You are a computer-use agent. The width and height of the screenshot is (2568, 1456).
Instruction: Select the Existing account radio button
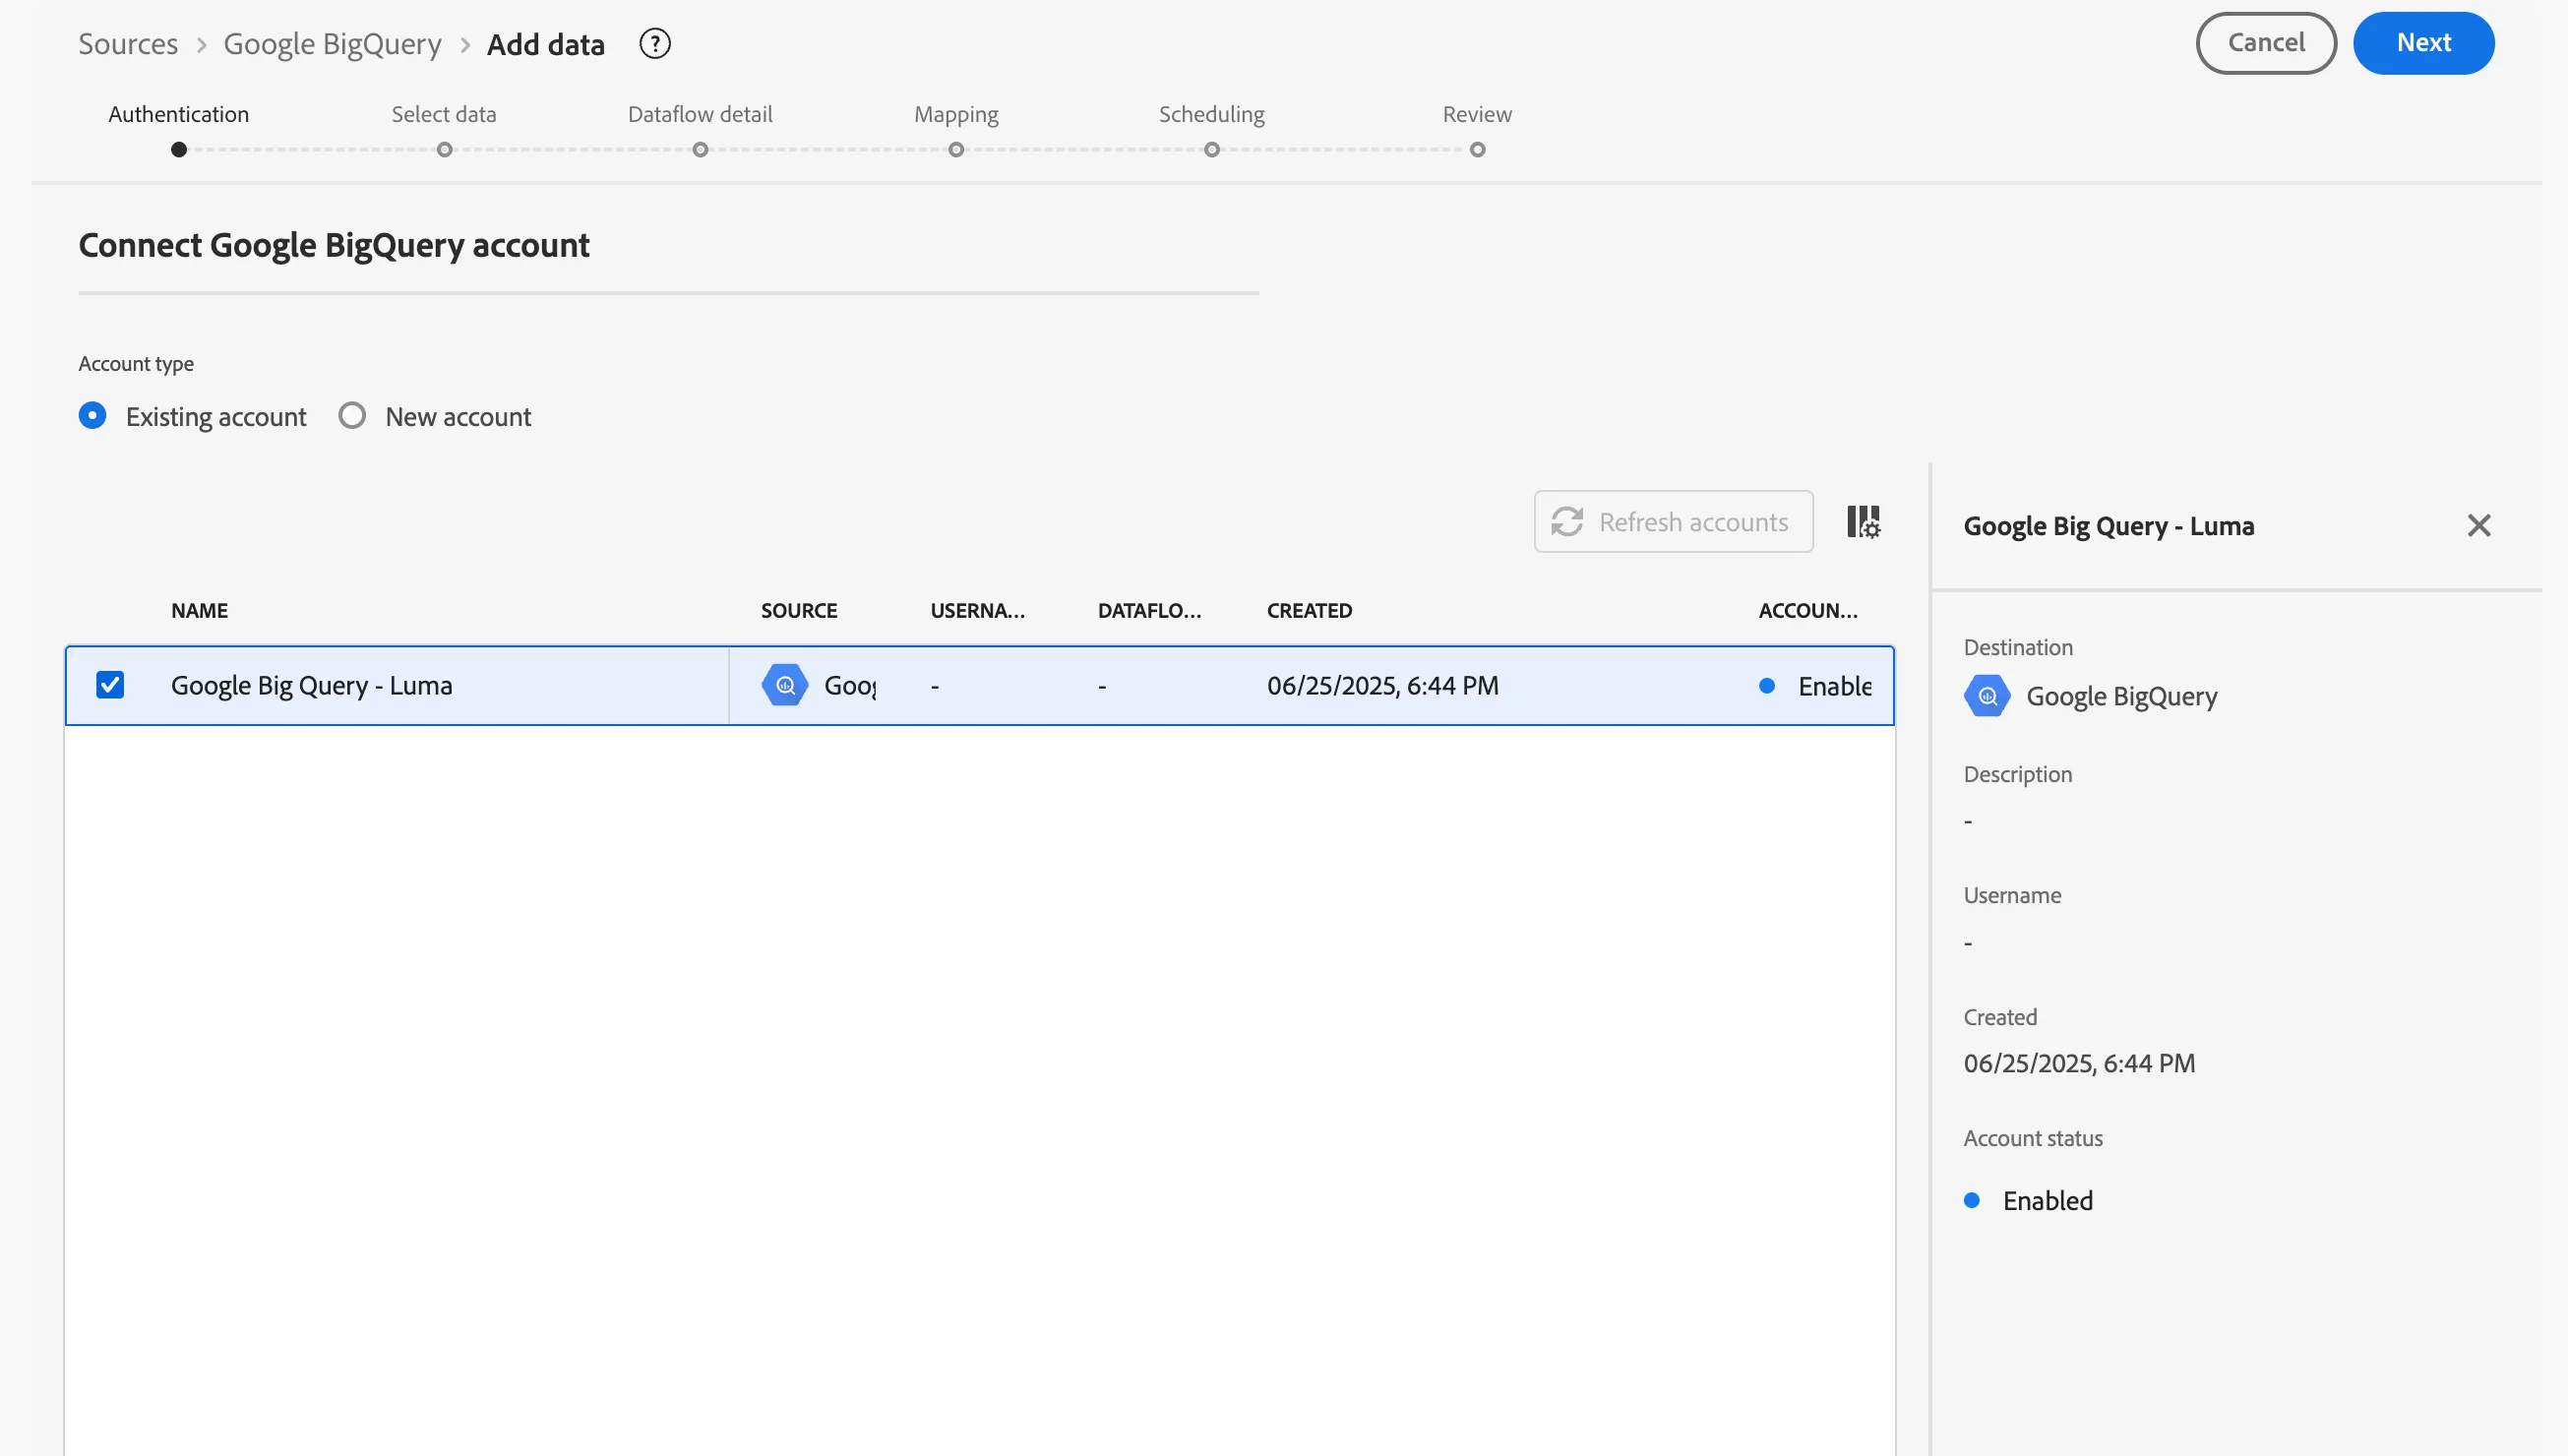(x=93, y=416)
